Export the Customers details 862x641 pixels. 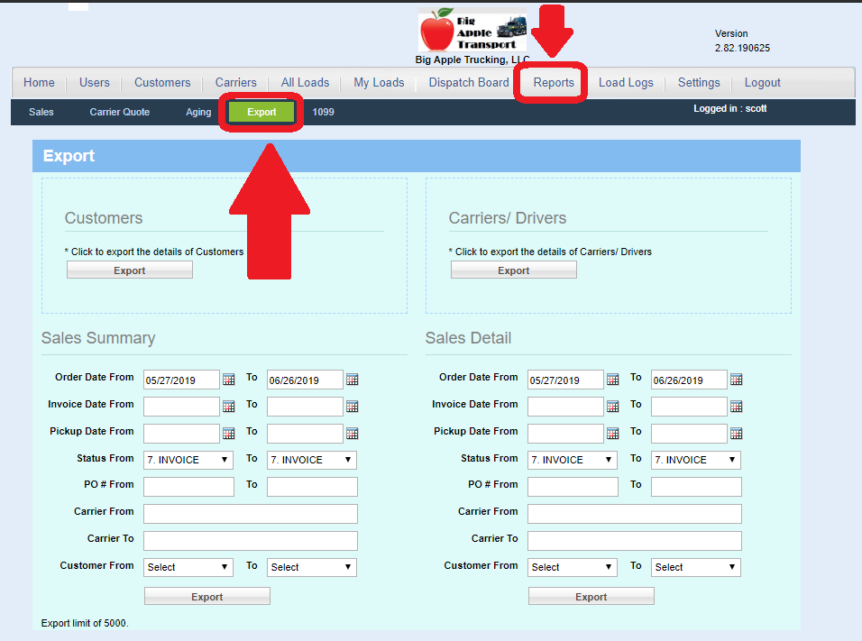pyautogui.click(x=129, y=269)
